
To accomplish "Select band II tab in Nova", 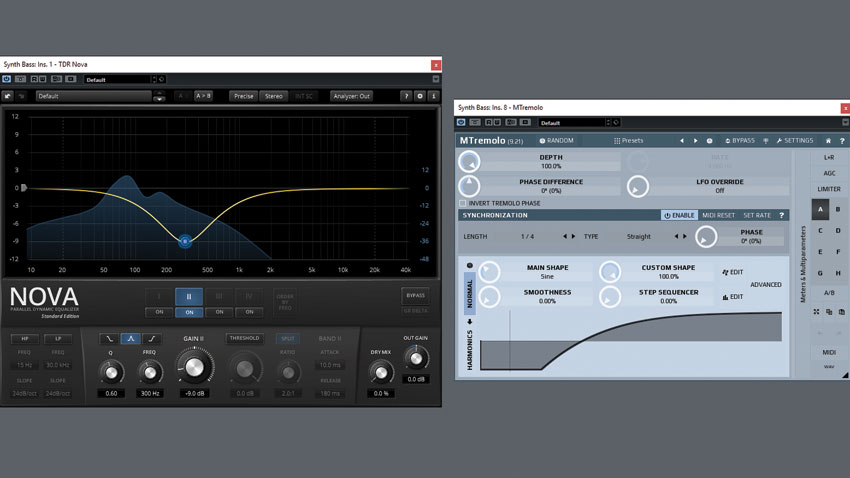I will point(189,296).
